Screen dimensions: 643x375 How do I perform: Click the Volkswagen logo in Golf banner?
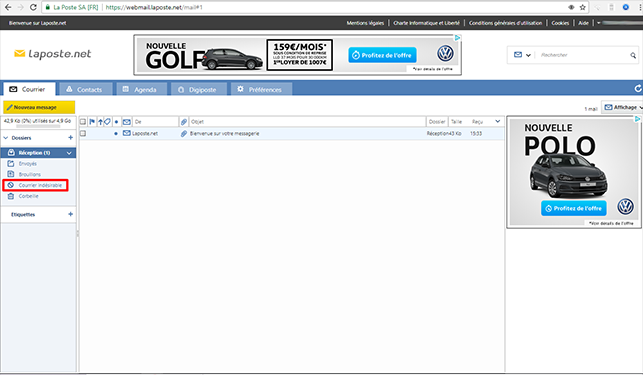click(x=445, y=53)
